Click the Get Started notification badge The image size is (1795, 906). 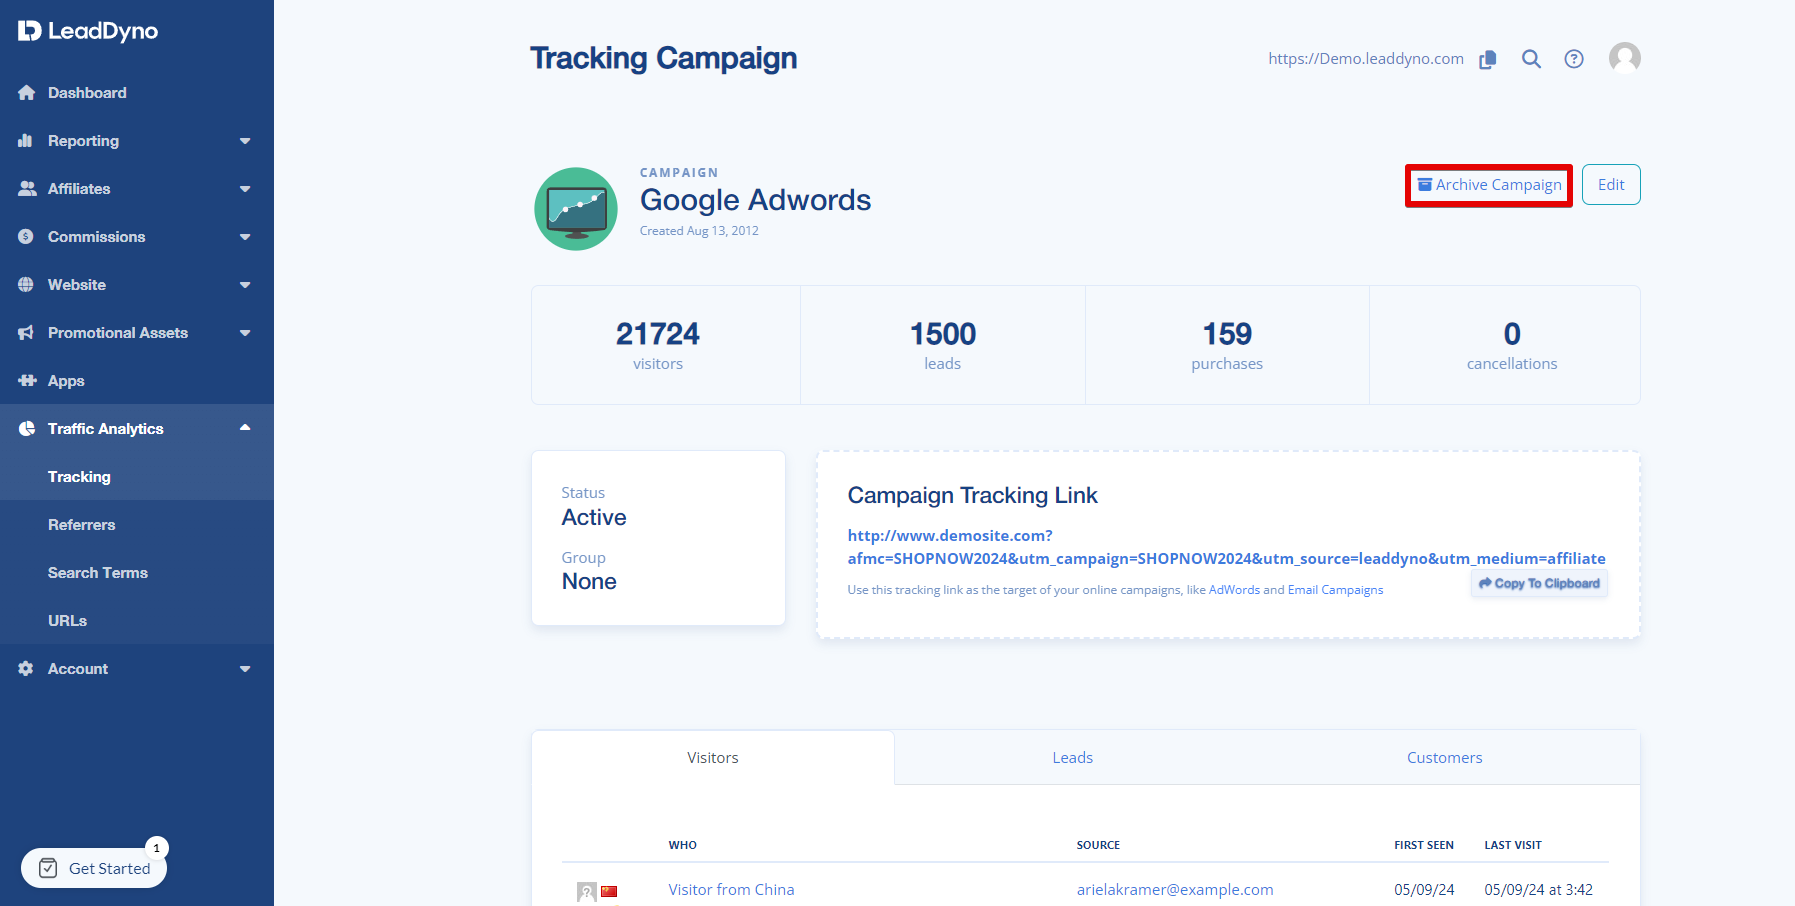pos(157,848)
